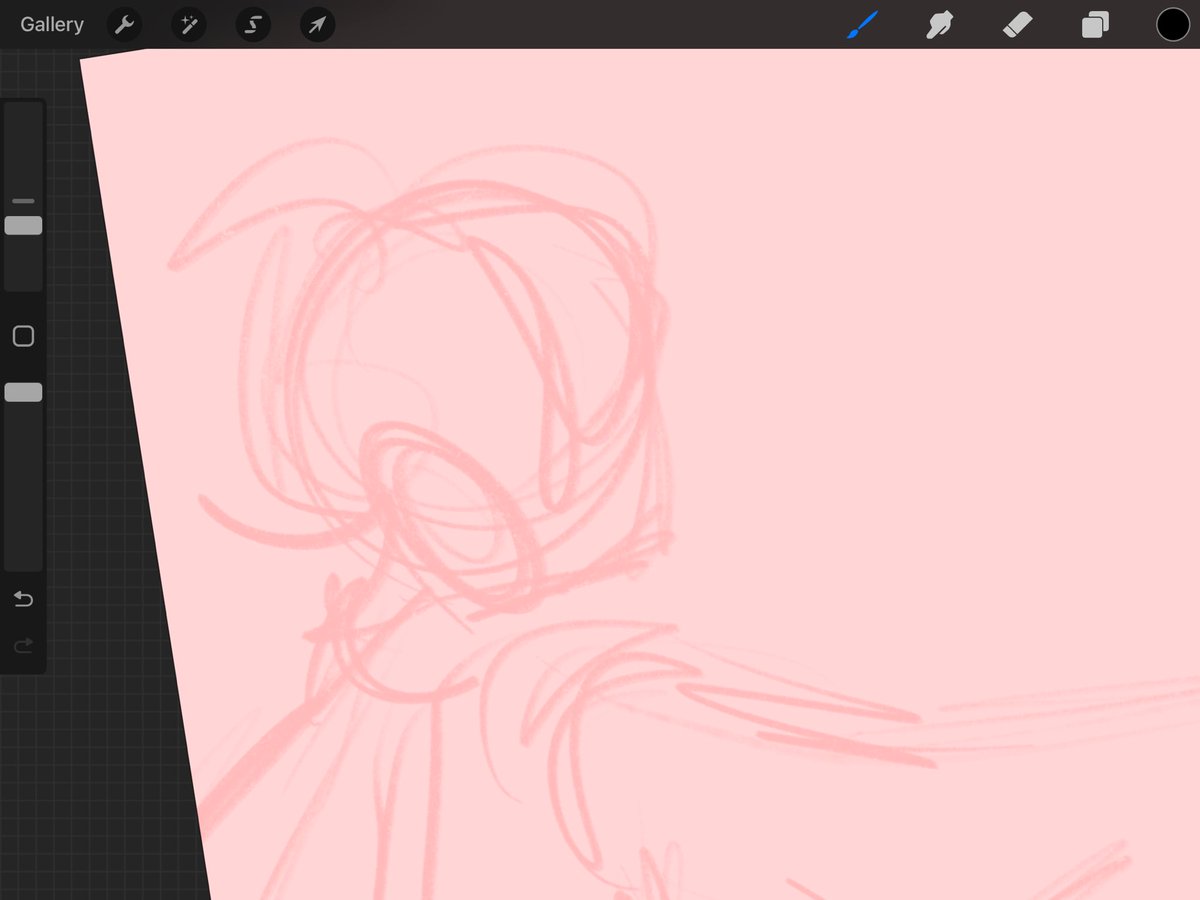Activate the Transform arrow tool
1200x900 pixels.
[317, 25]
